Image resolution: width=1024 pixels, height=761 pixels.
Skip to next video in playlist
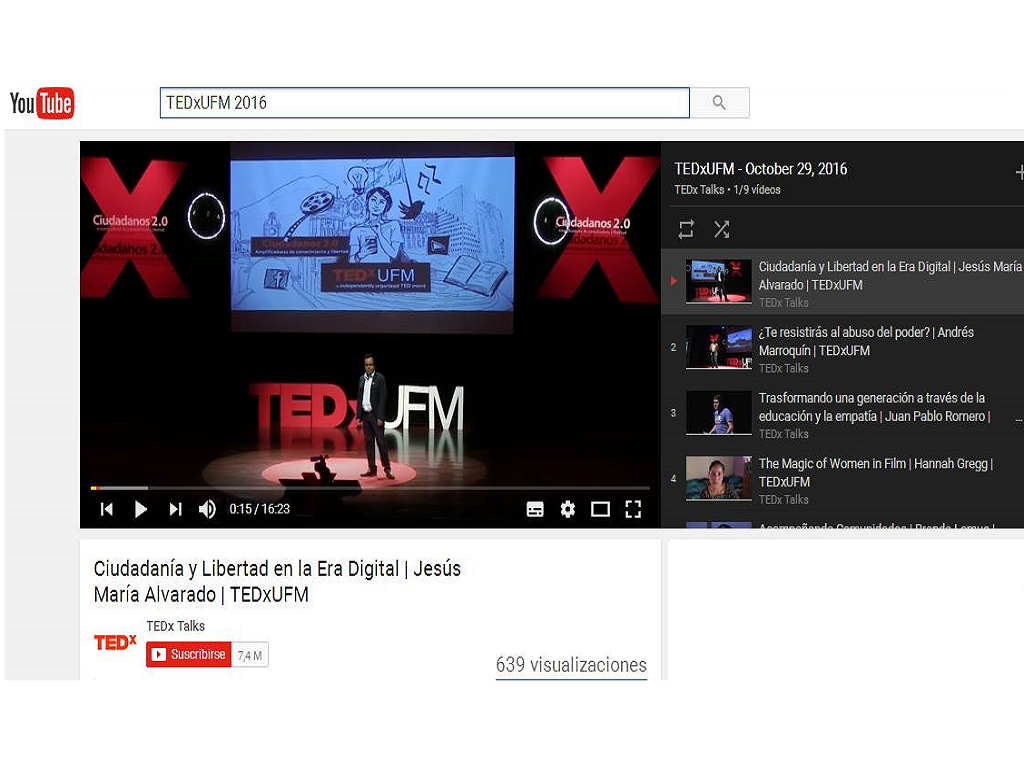pos(175,509)
